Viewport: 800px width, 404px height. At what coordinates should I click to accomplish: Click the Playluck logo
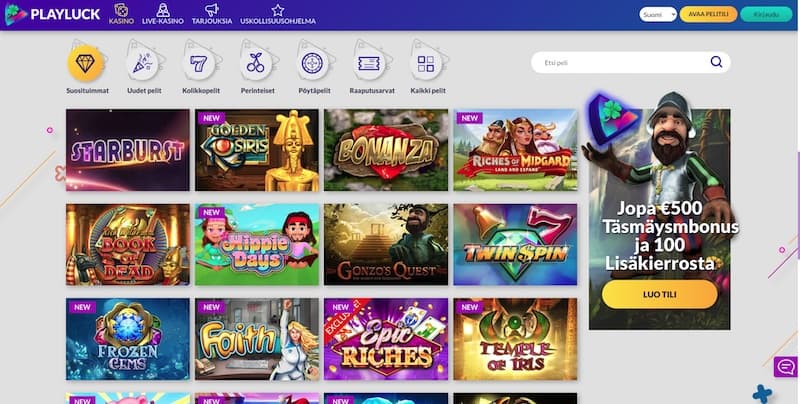coord(53,14)
